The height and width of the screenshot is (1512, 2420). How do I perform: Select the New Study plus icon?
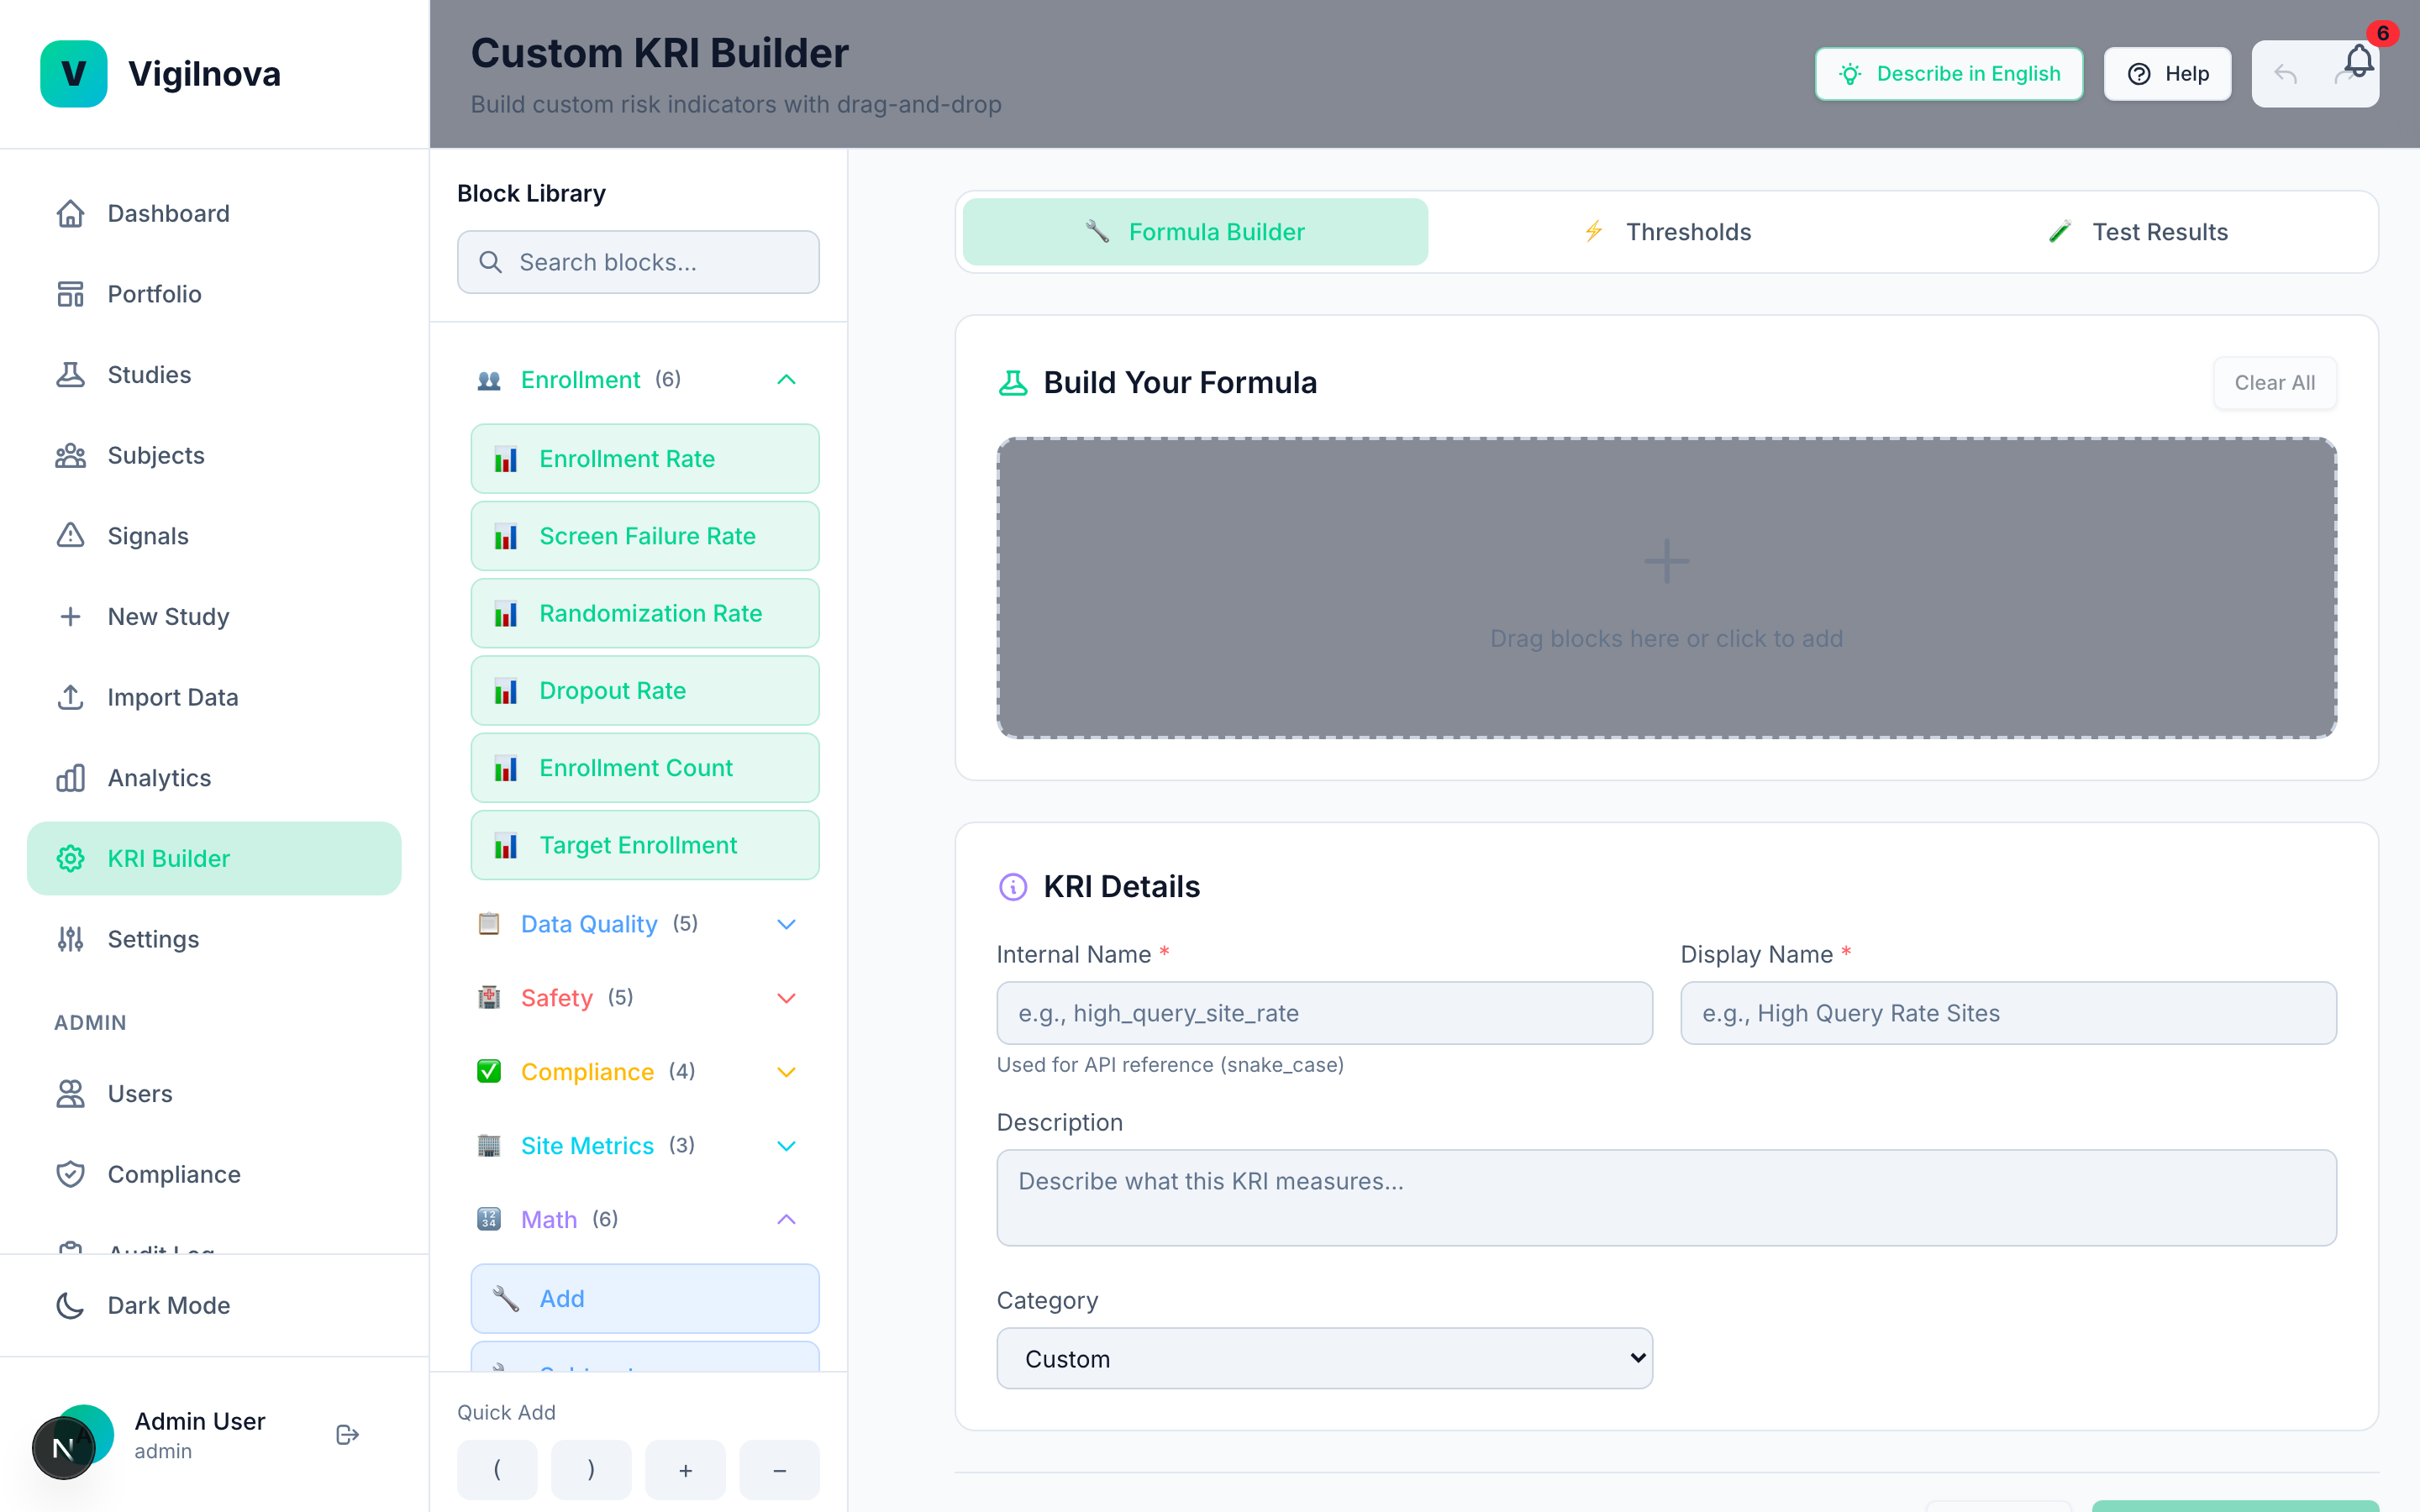(x=71, y=616)
